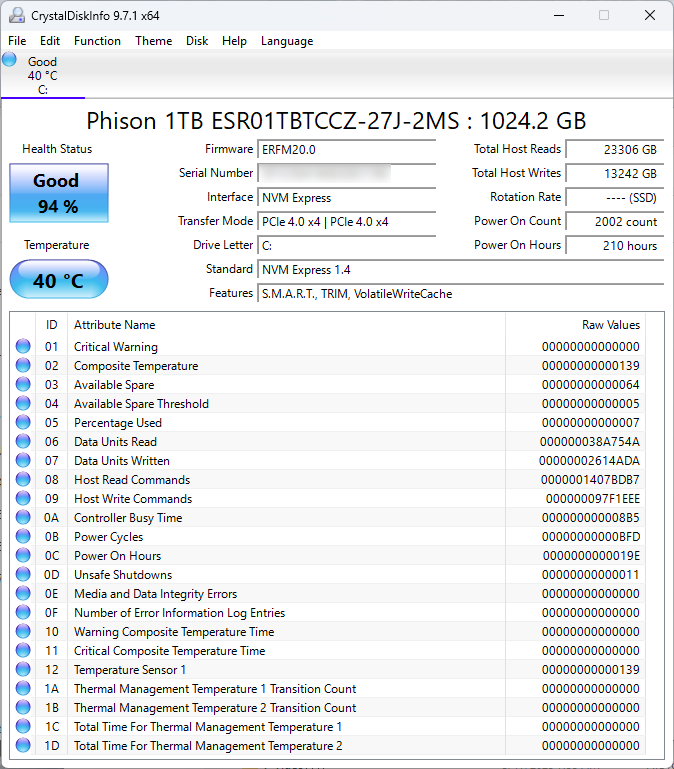This screenshot has width=674, height=769.
Task: Click orb for Thermal Management Temperature 1 Transition Count
Action: tap(23, 689)
